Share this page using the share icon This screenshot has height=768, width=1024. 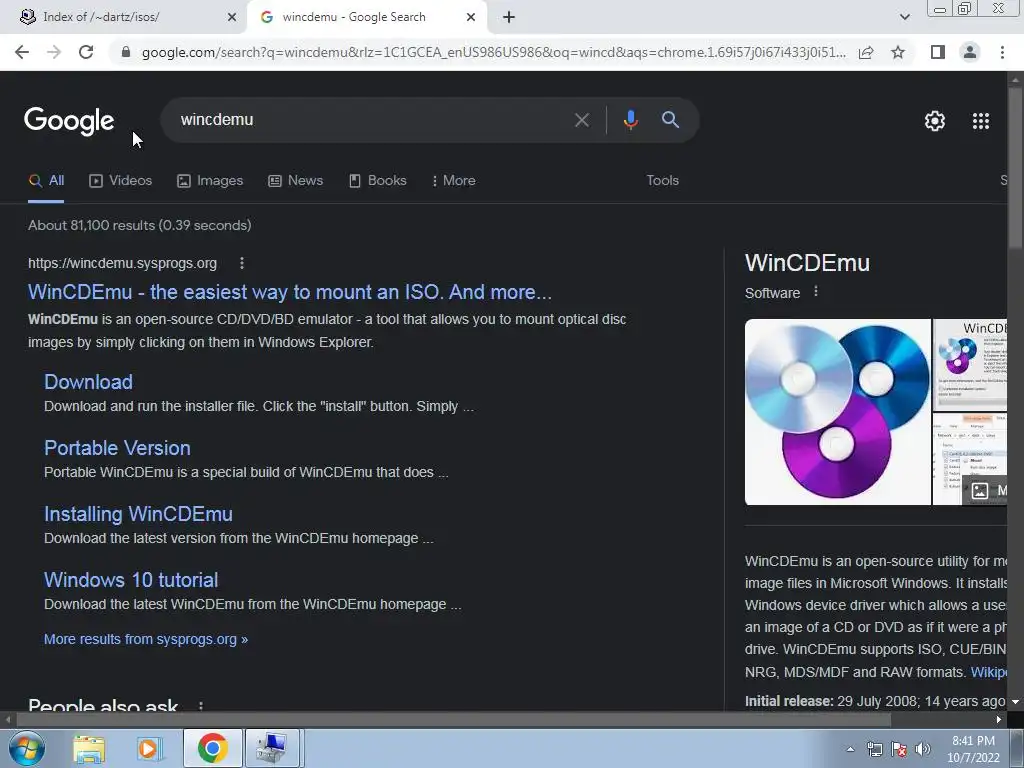click(x=866, y=52)
